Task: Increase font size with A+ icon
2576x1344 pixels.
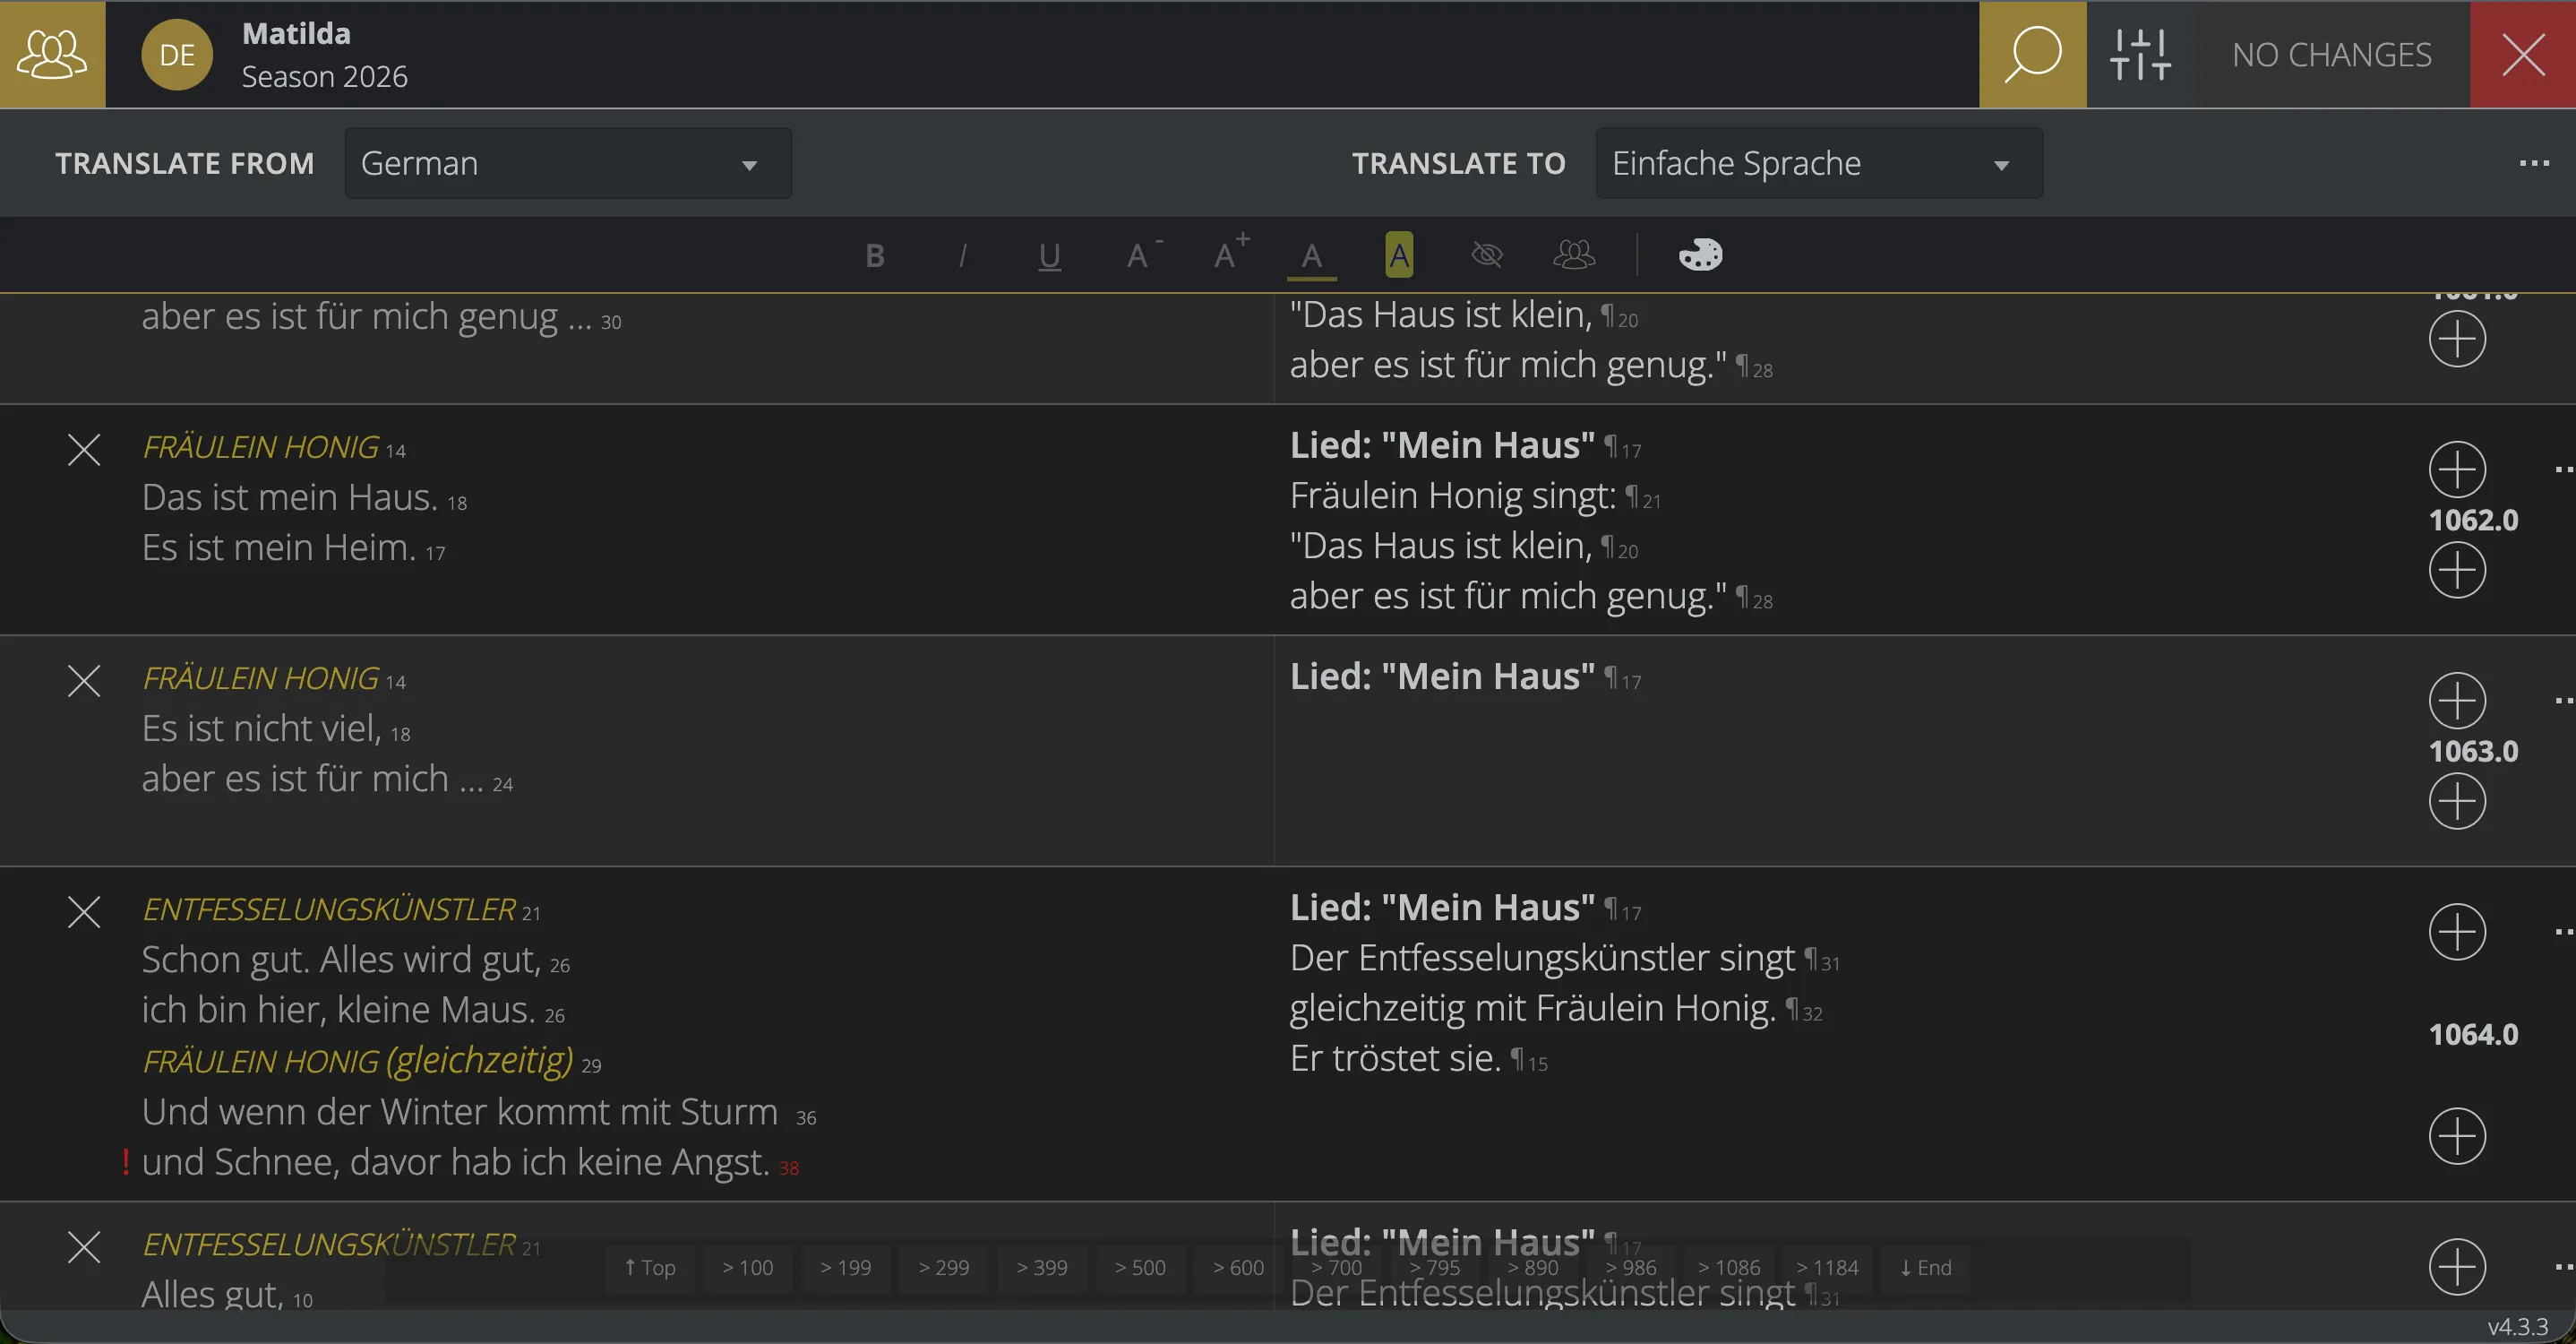Action: tap(1230, 254)
